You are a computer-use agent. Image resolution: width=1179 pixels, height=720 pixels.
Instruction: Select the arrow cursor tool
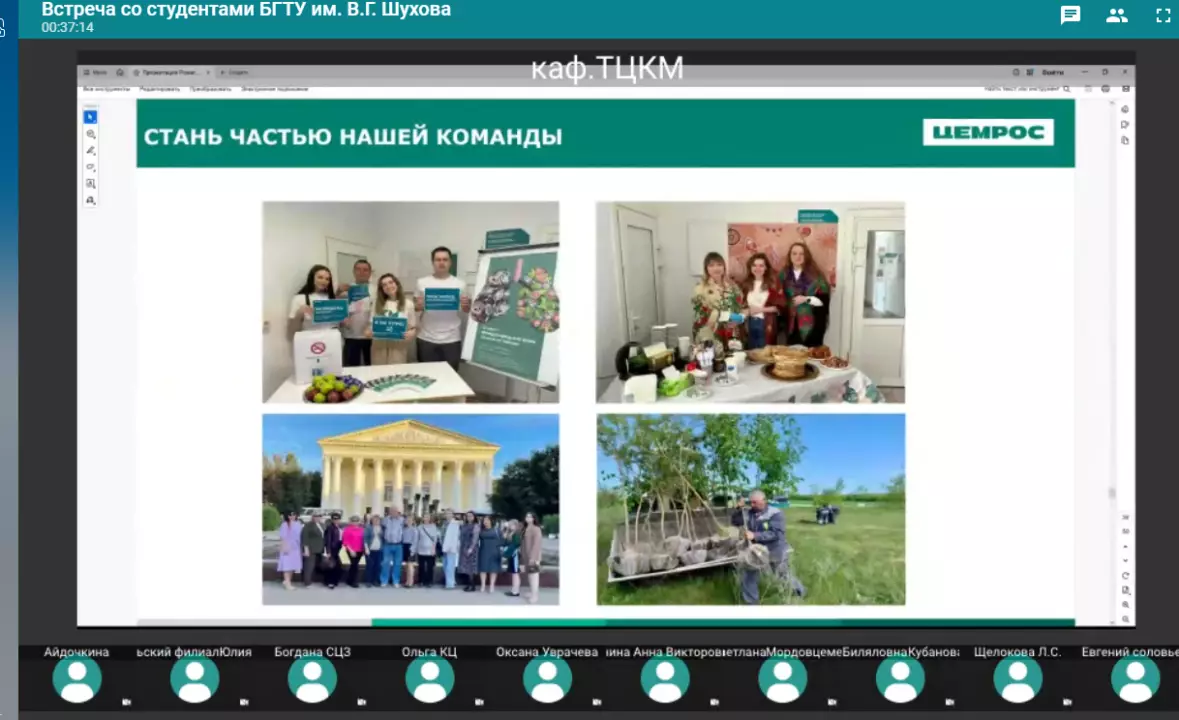90,117
